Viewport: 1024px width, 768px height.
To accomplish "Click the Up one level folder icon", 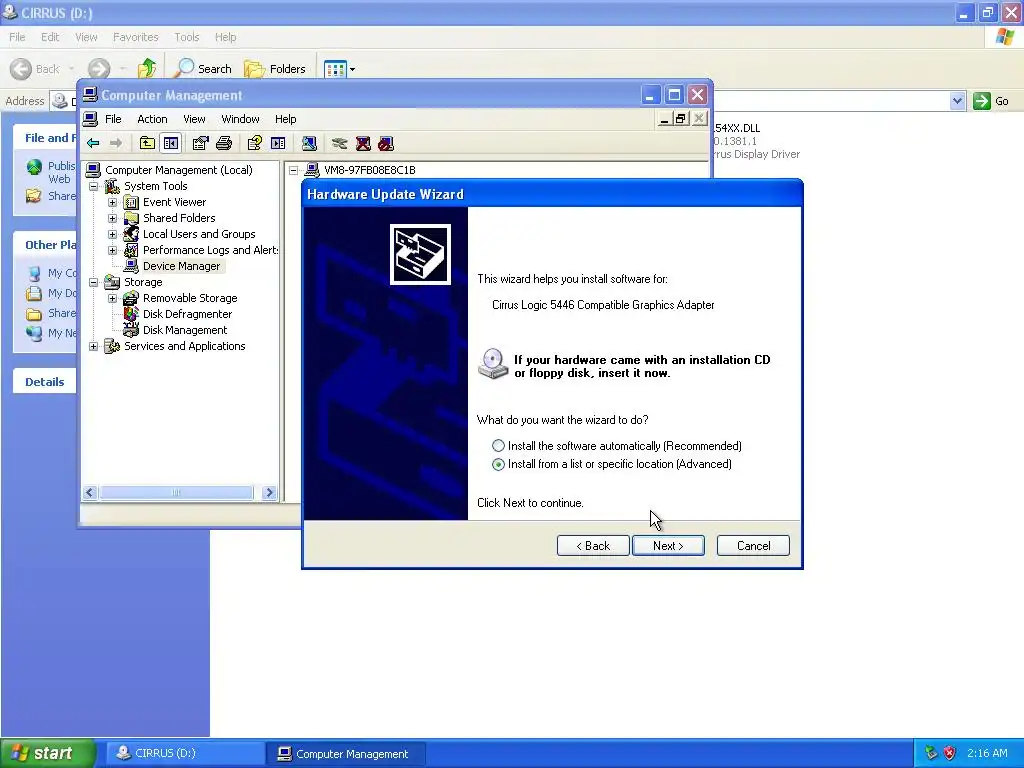I will point(147,144).
